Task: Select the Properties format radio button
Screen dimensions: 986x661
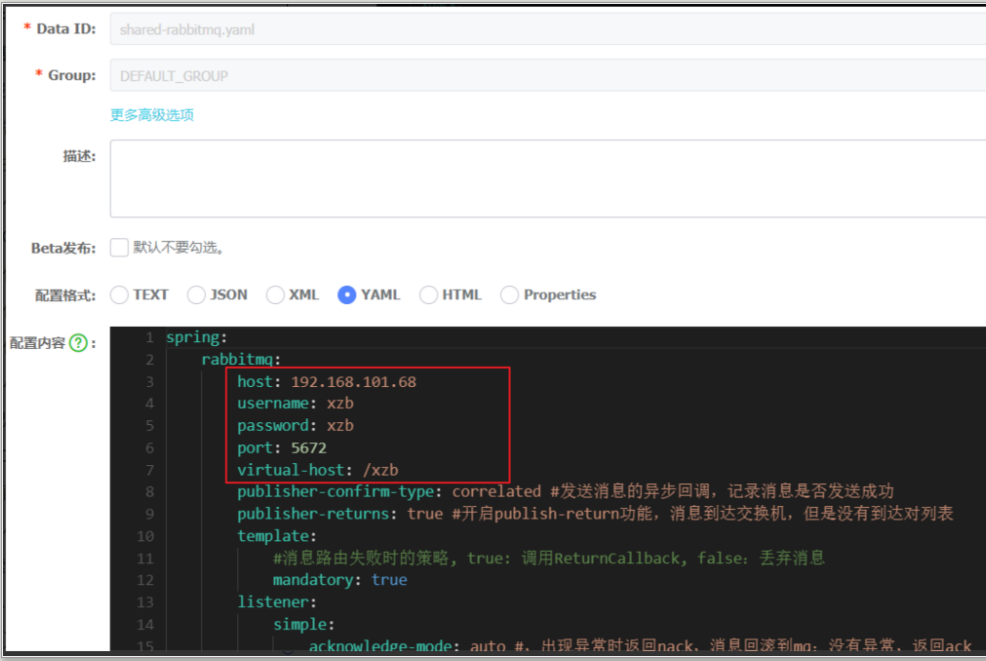Action: point(509,295)
